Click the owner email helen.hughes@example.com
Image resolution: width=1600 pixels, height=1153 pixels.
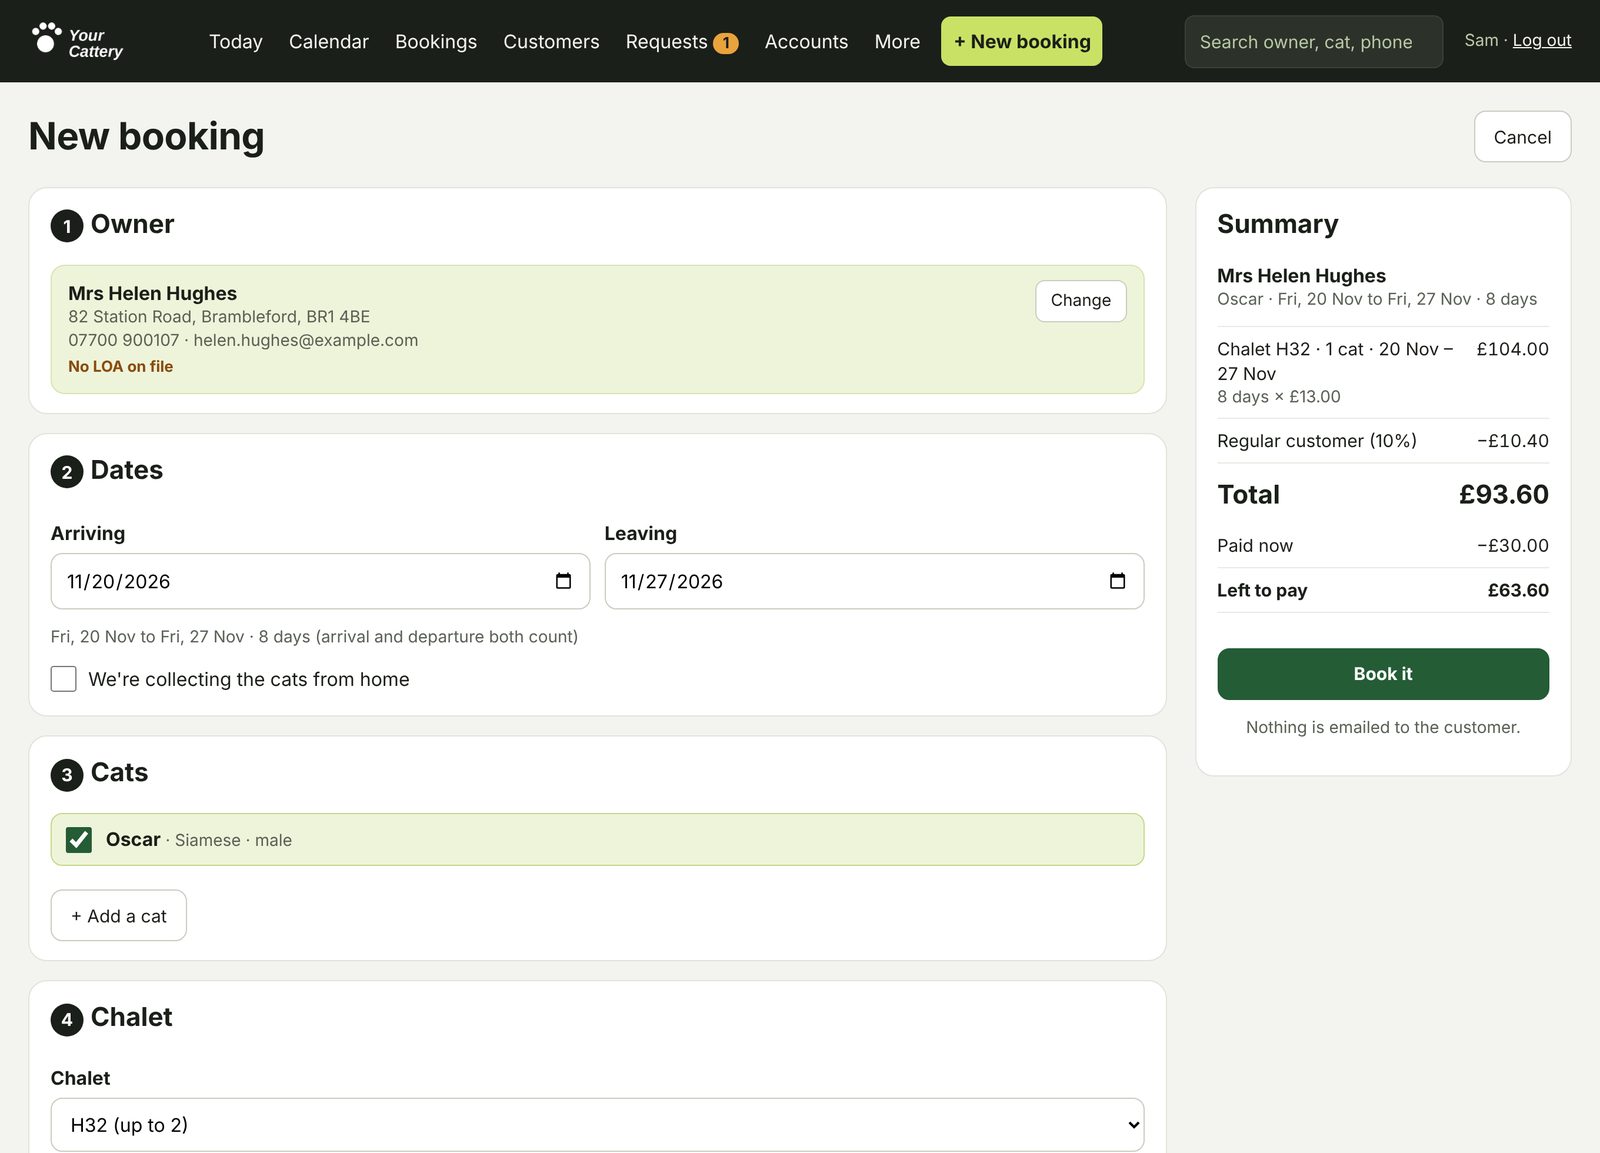click(306, 340)
